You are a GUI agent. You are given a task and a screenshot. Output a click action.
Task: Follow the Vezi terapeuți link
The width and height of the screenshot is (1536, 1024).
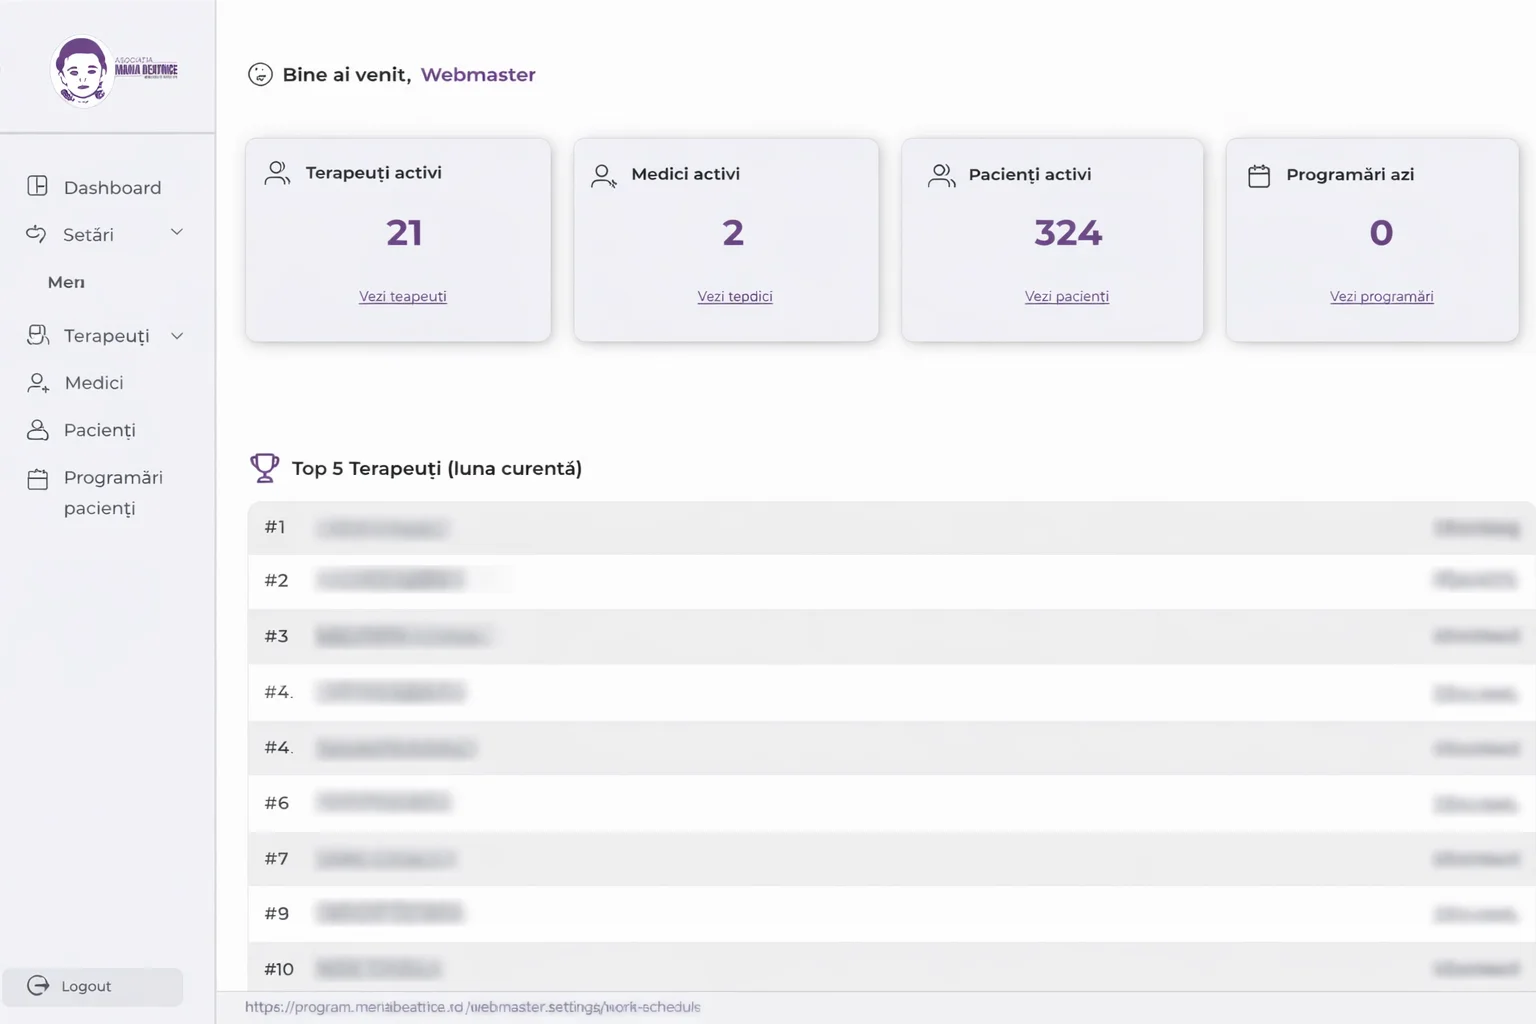point(403,297)
